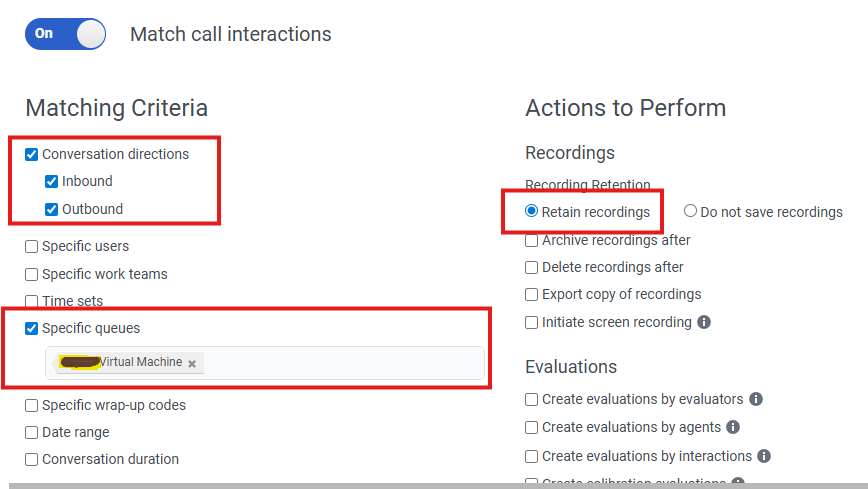Click inside the Specific queues input field

coord(340,363)
